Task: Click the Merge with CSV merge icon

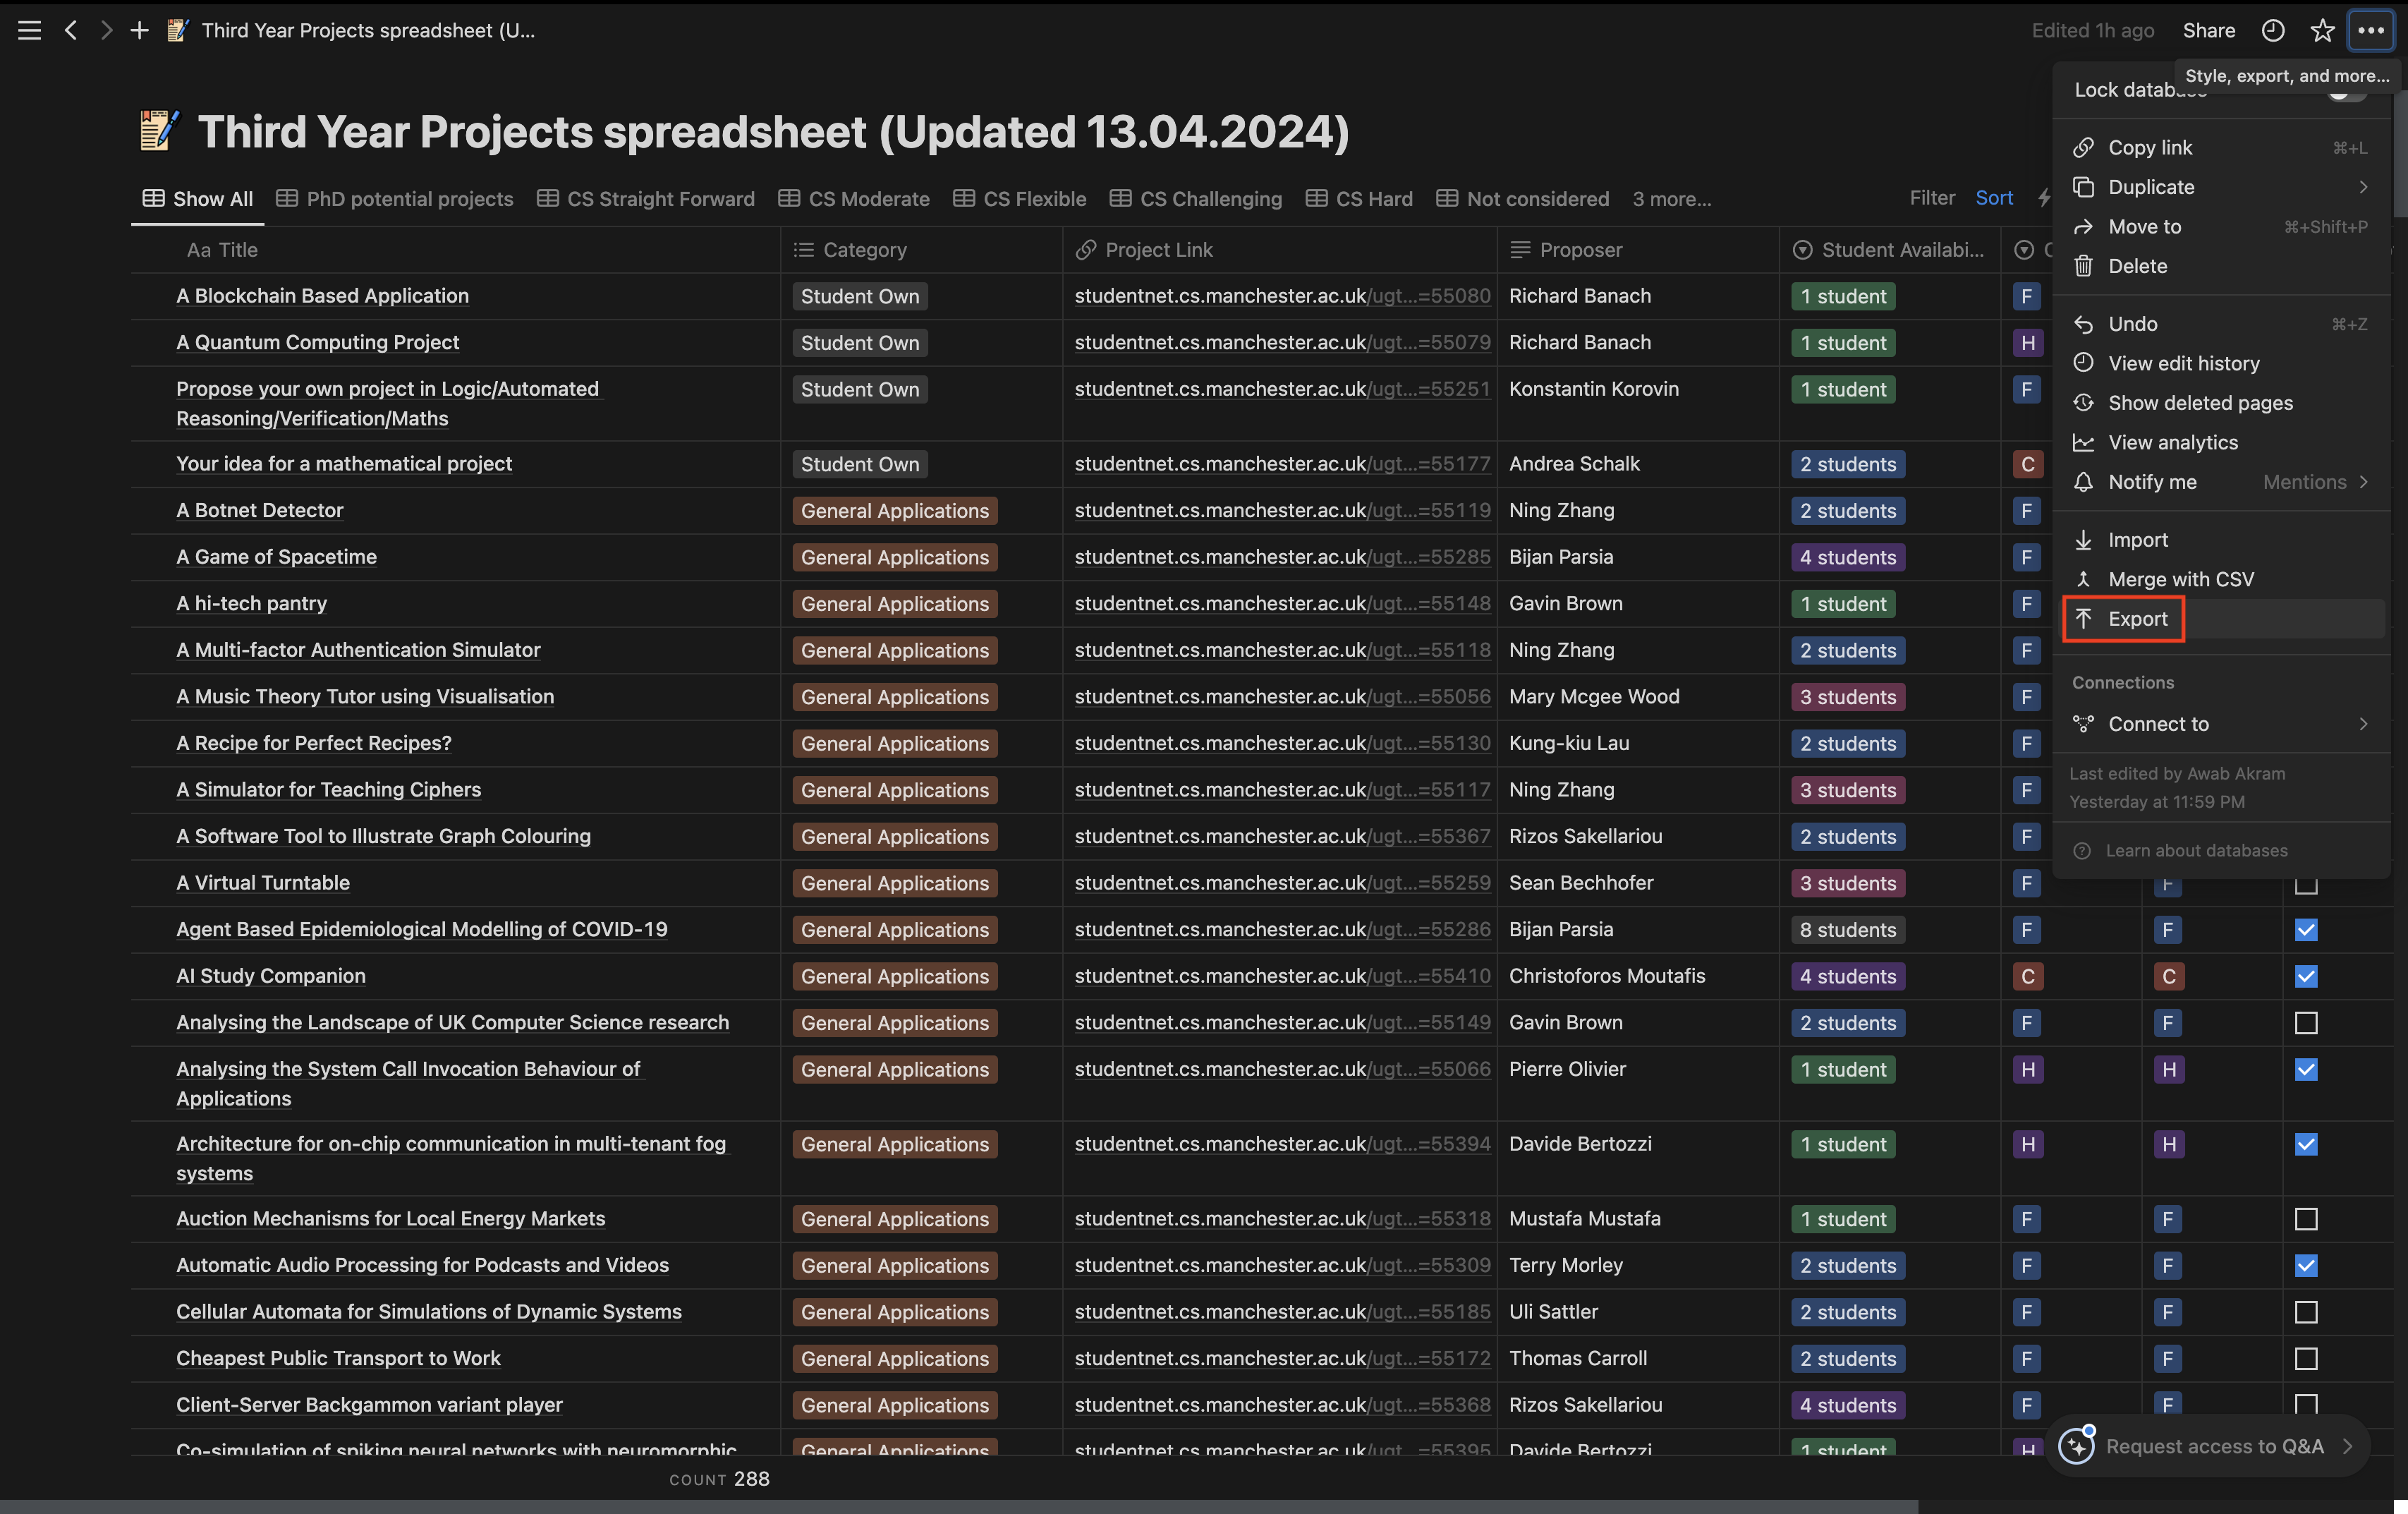Action: point(2083,579)
